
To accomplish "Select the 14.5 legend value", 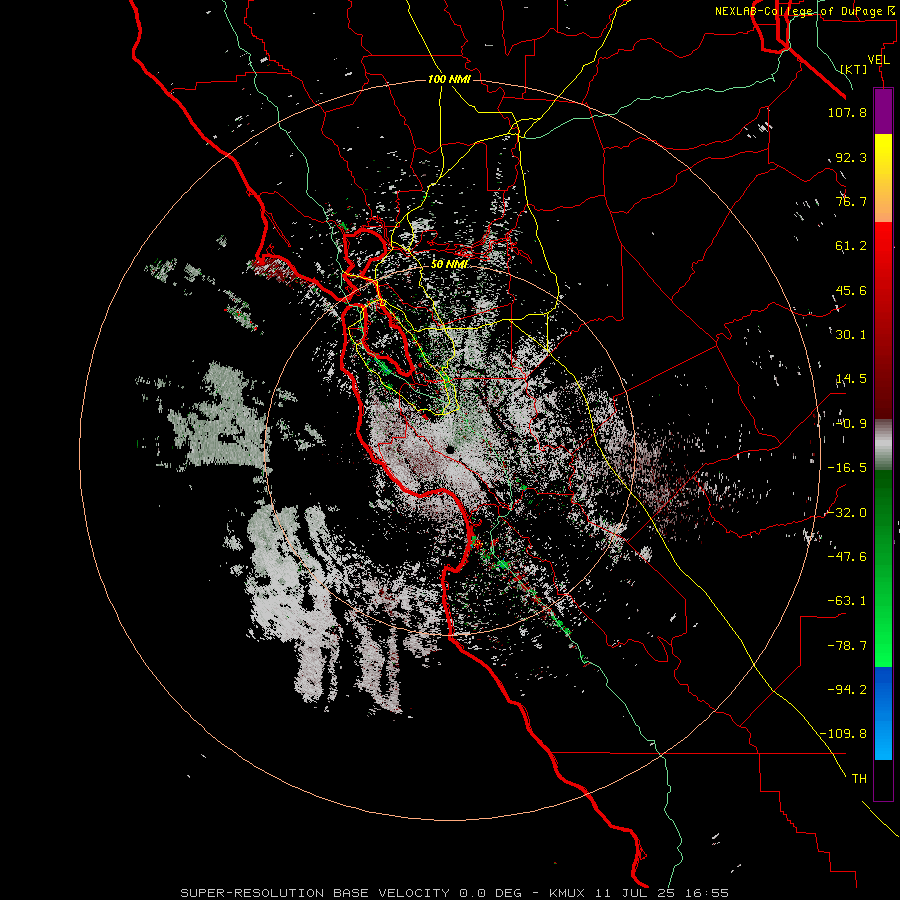I will pyautogui.click(x=851, y=379).
